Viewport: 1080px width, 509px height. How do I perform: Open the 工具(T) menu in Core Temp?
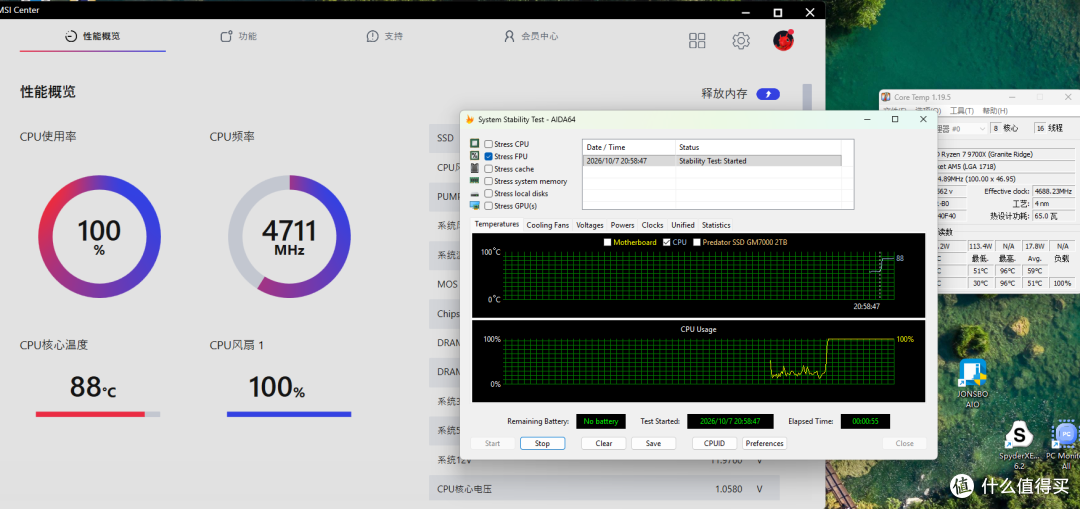(962, 111)
